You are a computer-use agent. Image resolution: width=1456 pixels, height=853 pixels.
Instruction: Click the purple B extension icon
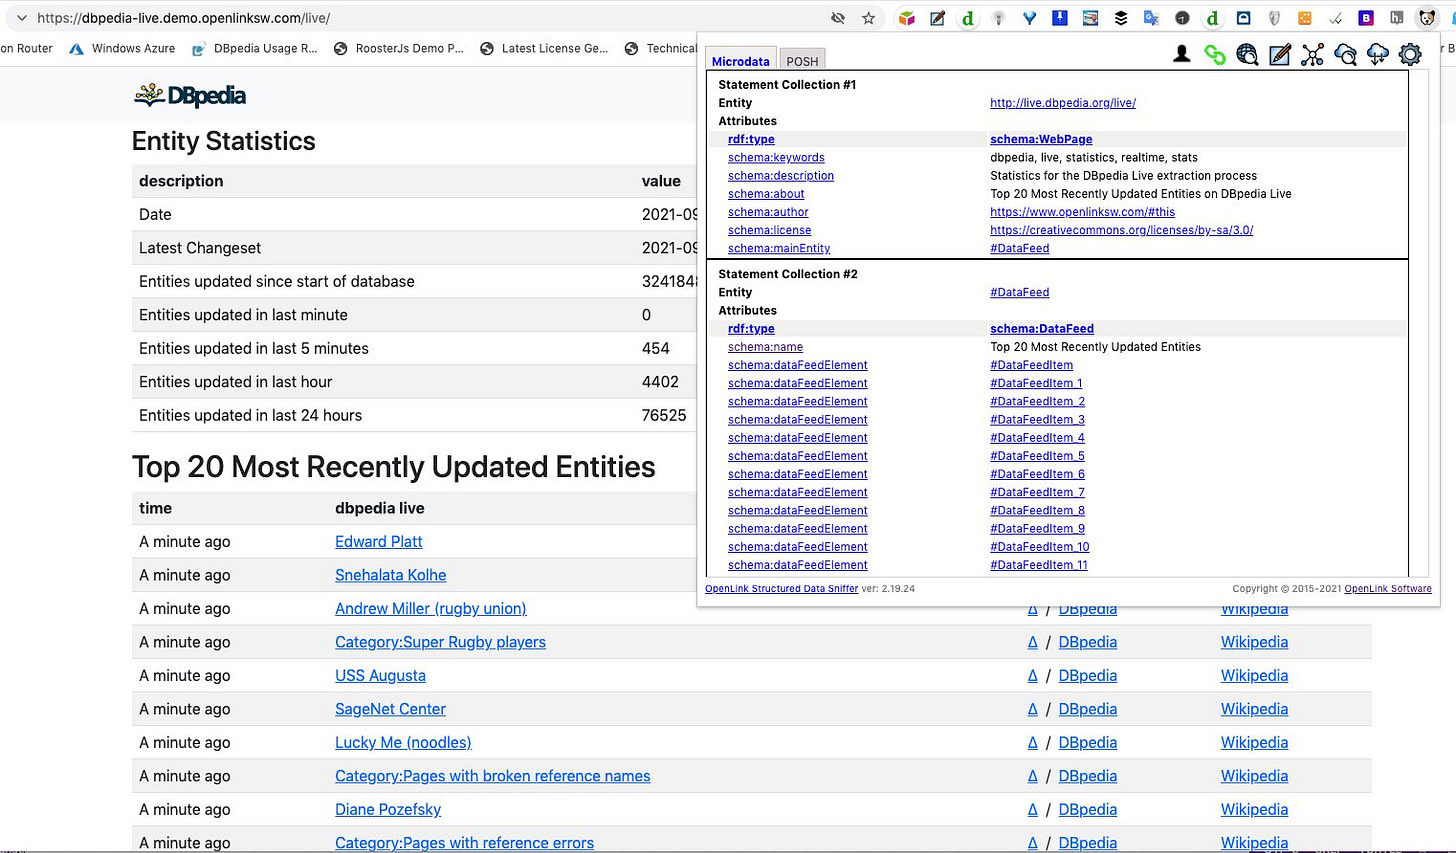[1366, 18]
